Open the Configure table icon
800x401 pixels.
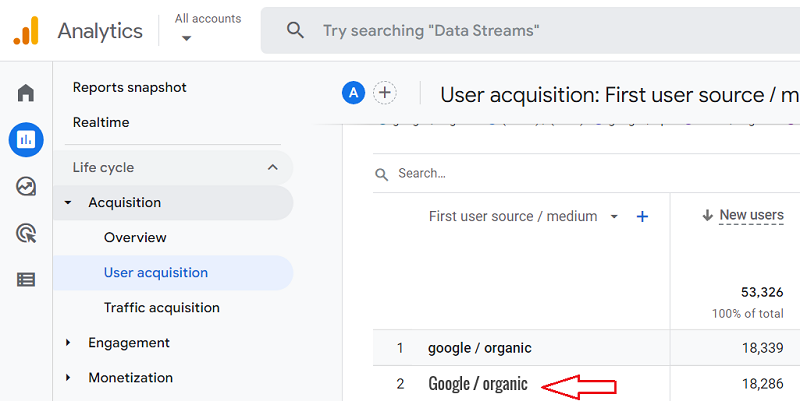tap(26, 280)
